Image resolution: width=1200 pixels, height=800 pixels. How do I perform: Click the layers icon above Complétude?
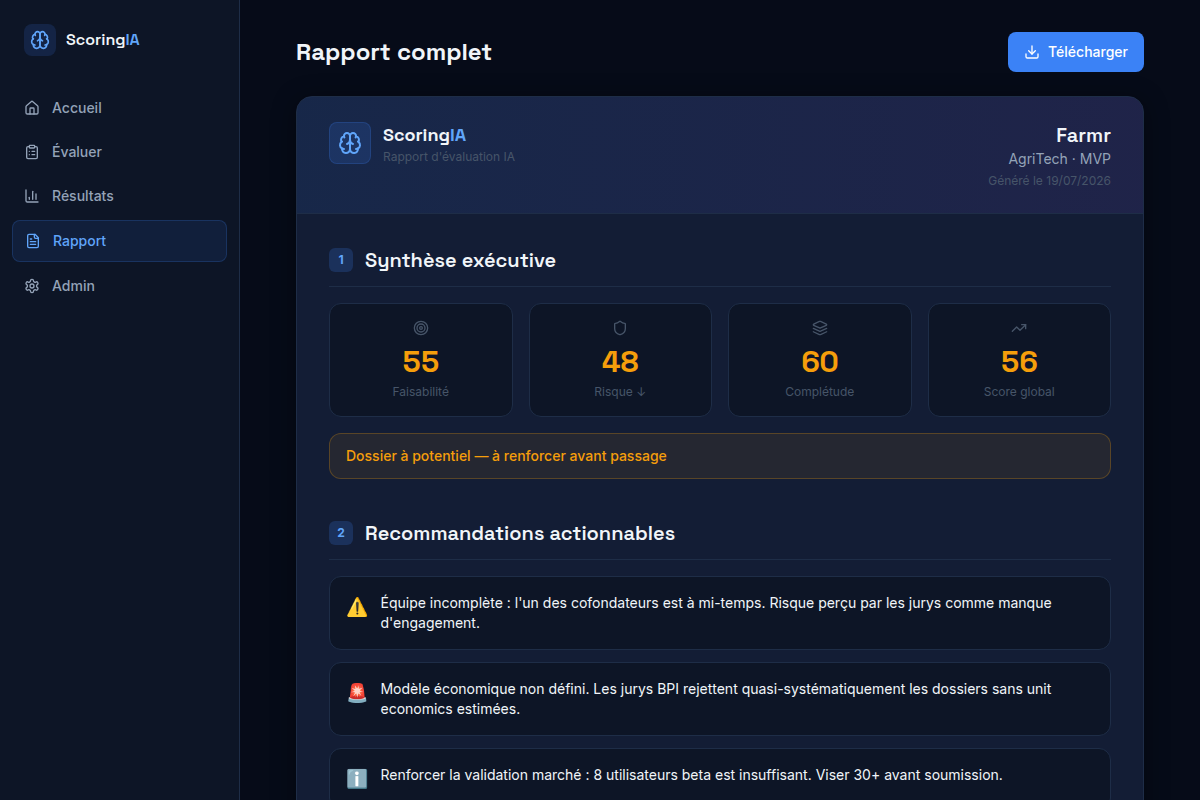[x=820, y=328]
